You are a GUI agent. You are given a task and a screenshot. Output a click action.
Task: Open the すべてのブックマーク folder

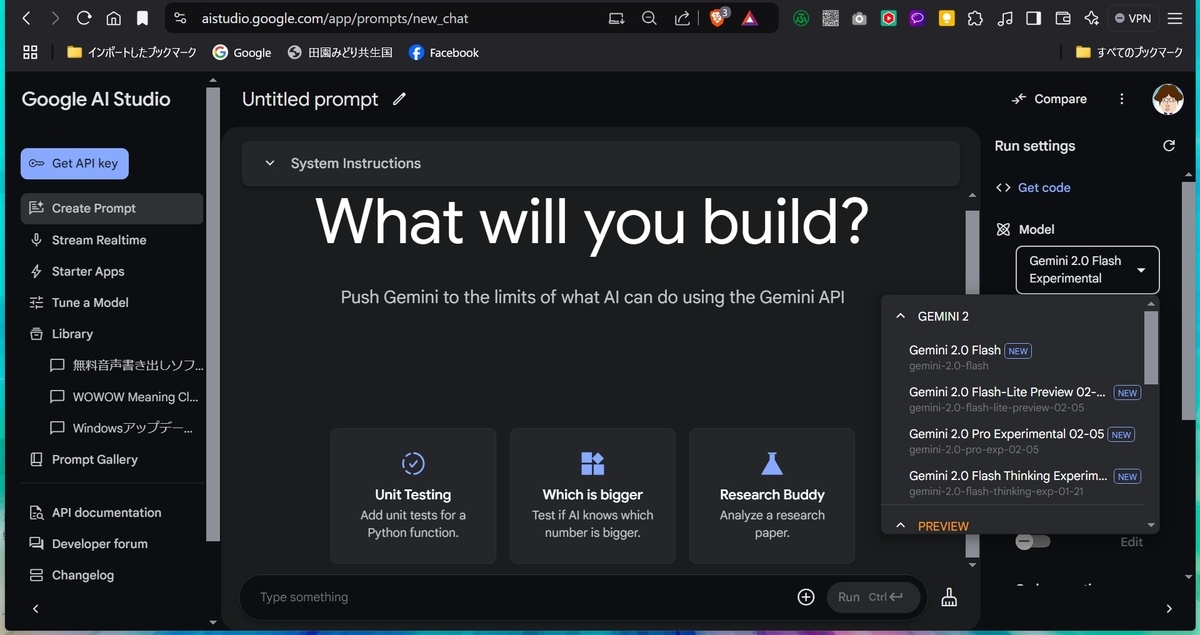tap(1129, 52)
